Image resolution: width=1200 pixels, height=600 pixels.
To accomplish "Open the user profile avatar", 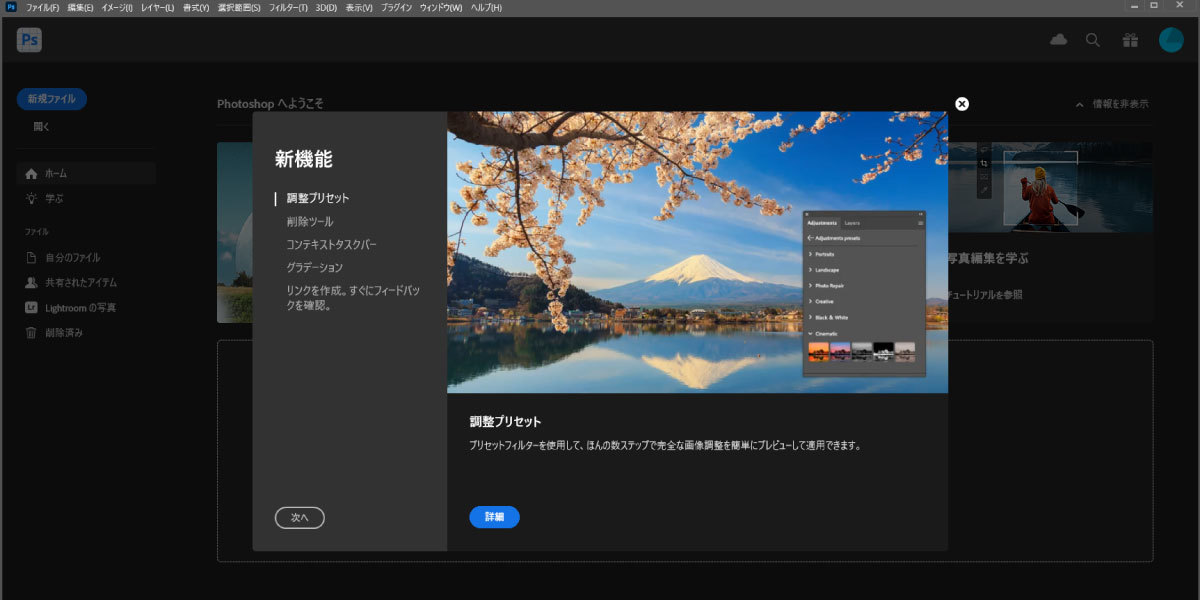I will pos(1171,40).
